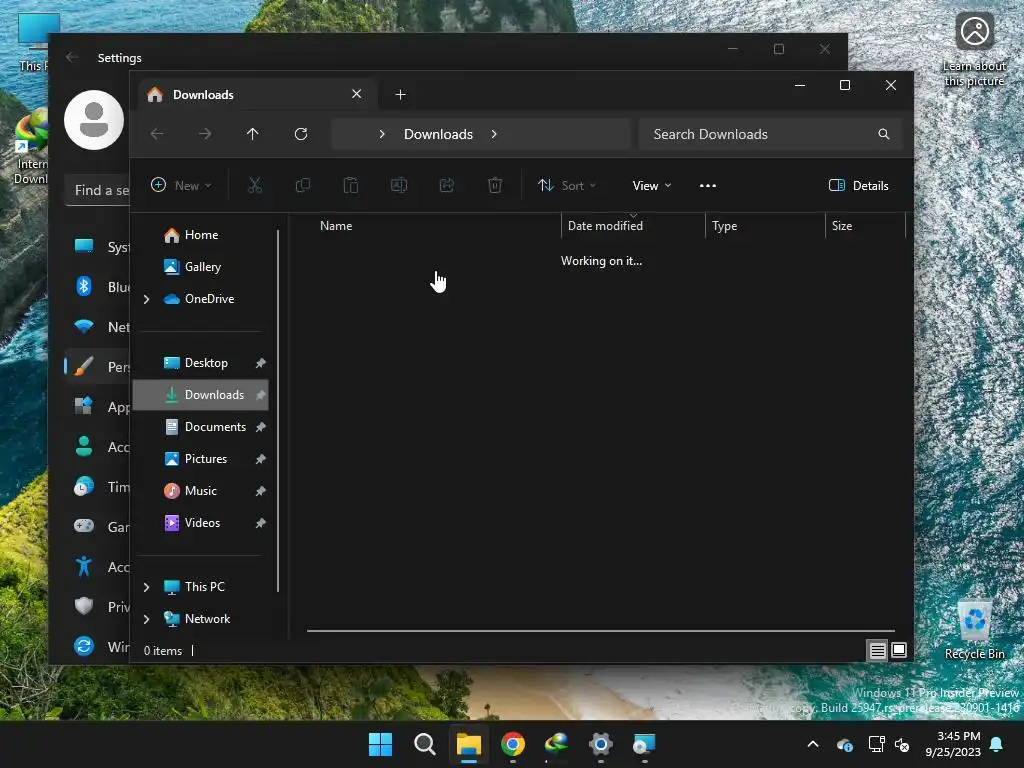
Task: Open Internet Download Manager taskbar icon
Action: tap(556, 744)
